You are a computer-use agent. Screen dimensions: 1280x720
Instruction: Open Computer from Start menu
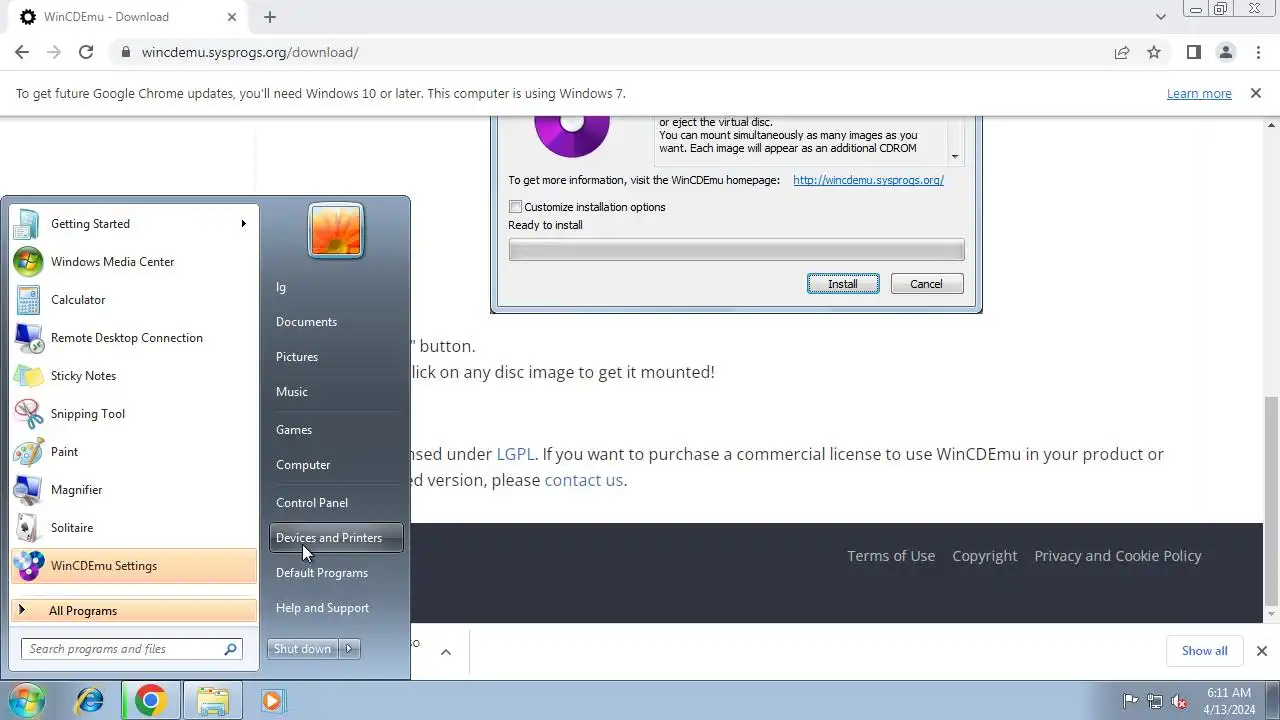tap(303, 465)
